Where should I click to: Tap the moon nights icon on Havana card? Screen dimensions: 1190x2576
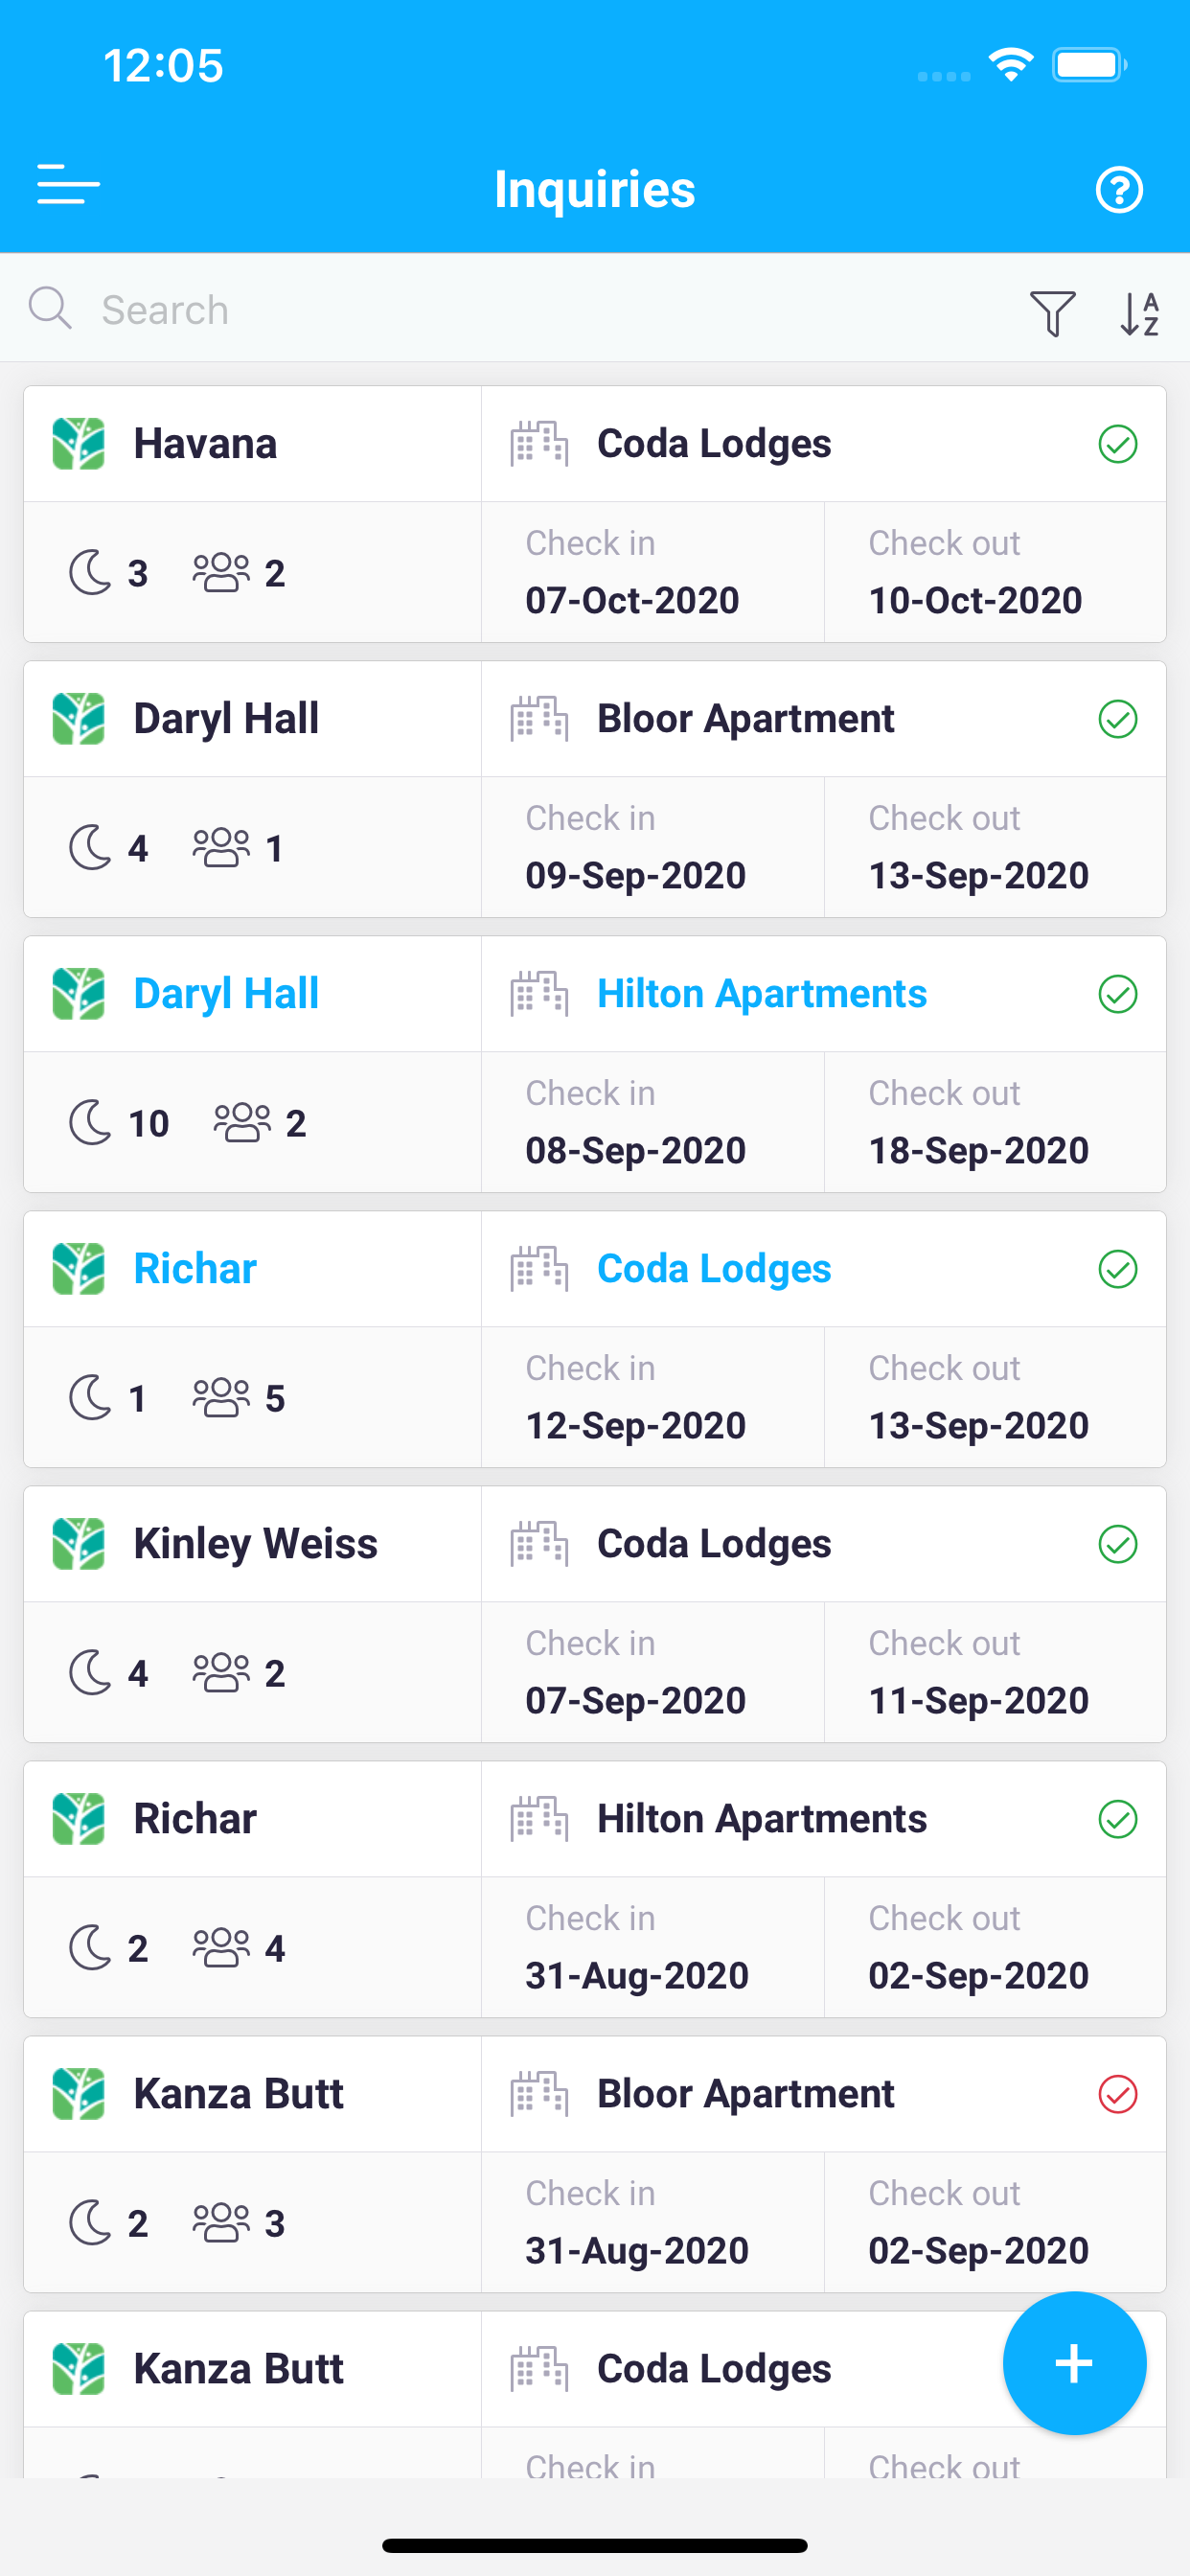point(90,573)
